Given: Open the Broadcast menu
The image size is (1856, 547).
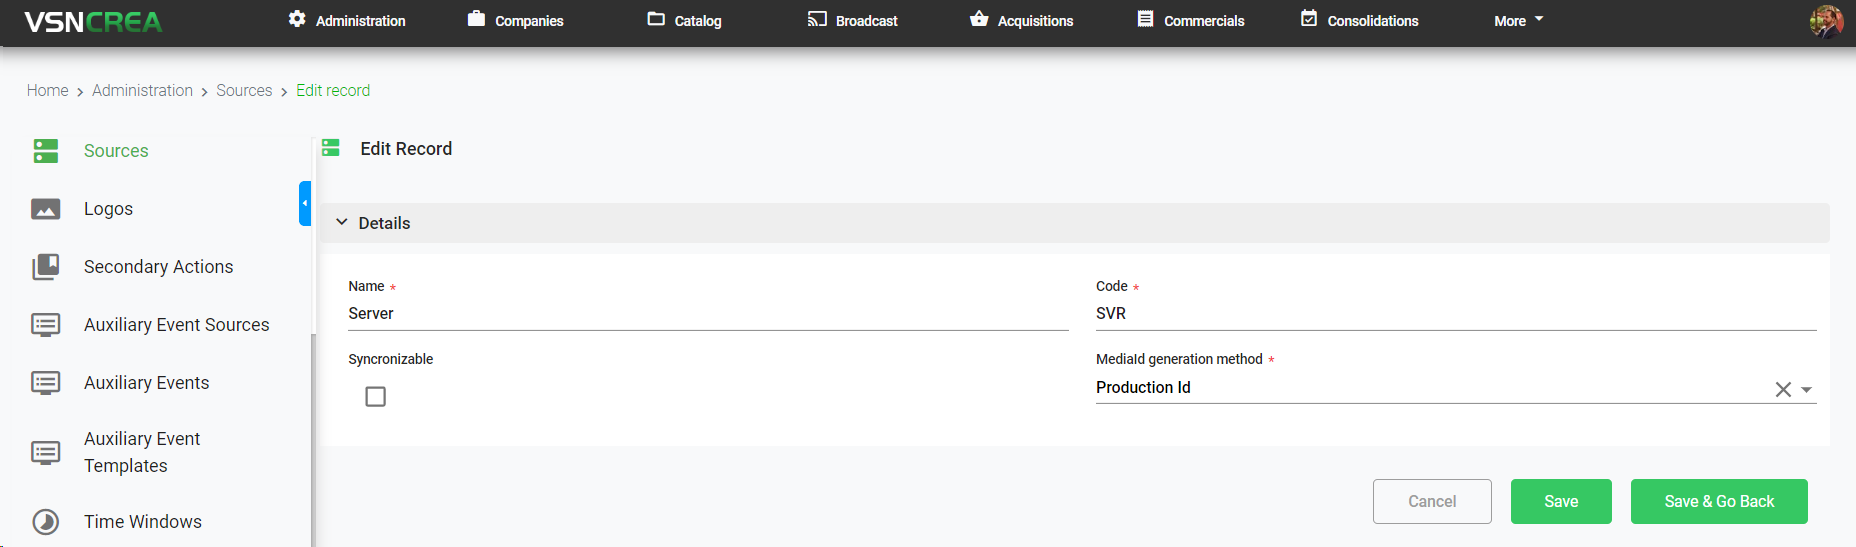Looking at the screenshot, I should pos(853,21).
